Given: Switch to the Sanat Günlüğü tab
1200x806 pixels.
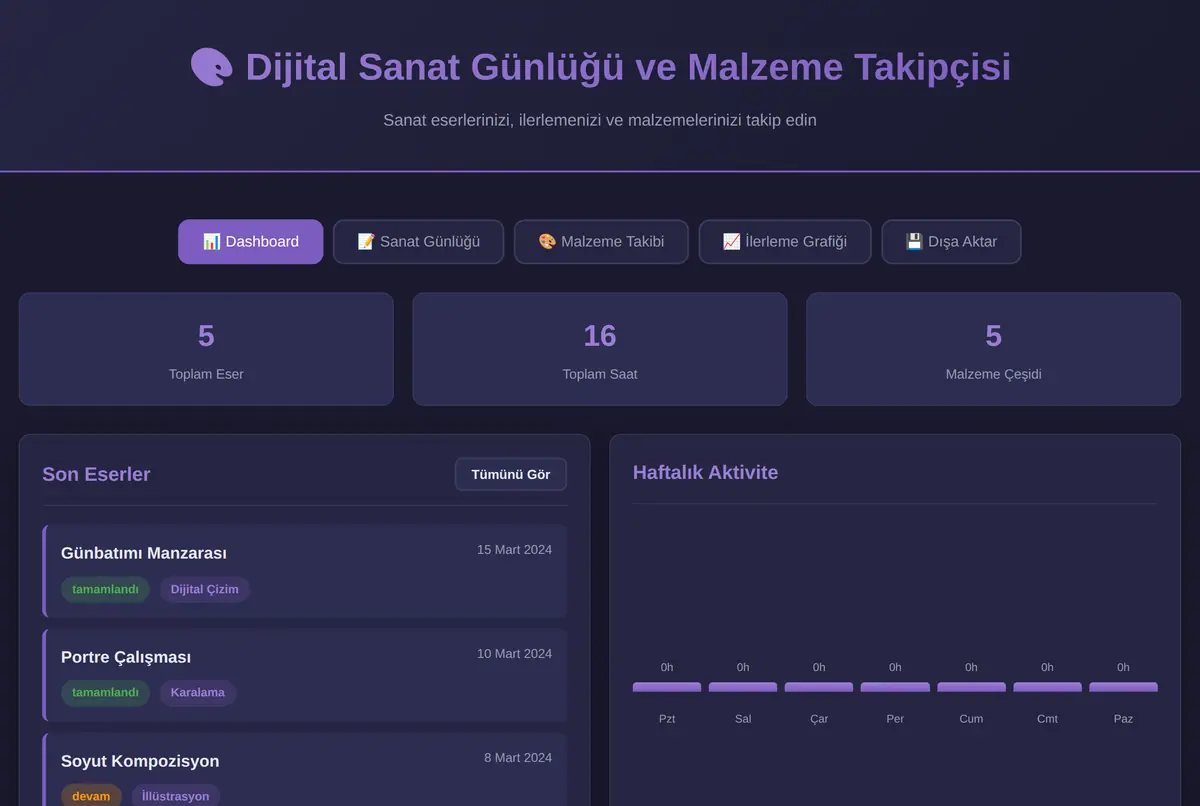Looking at the screenshot, I should (418, 242).
